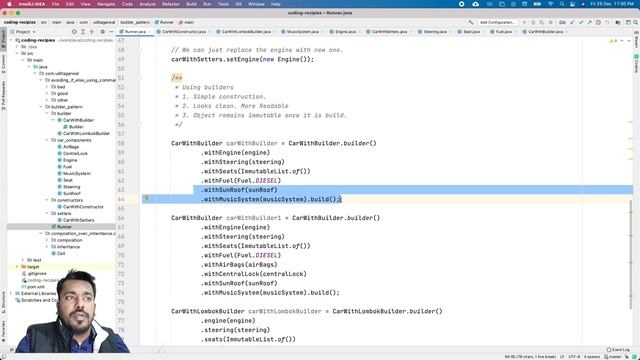
Task: Click the Apple logo menu
Action: [9, 4]
